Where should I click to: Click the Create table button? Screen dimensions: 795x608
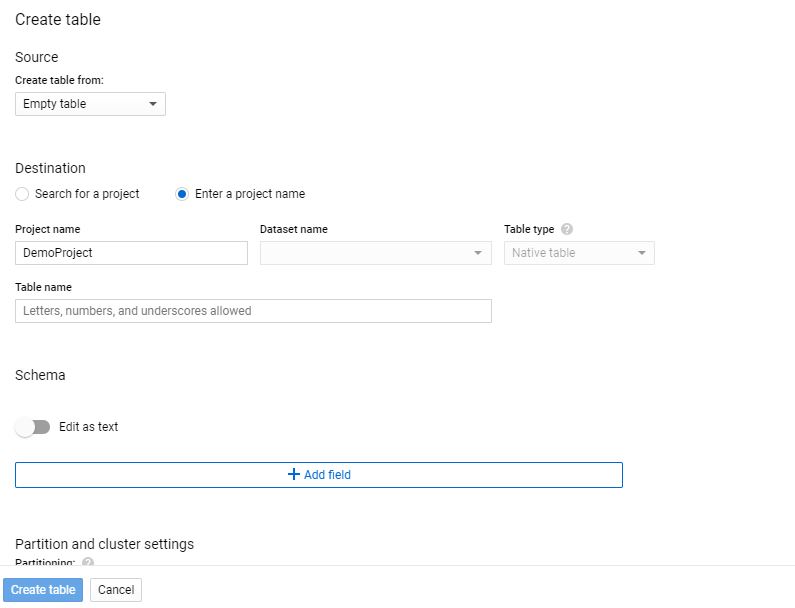click(x=43, y=590)
